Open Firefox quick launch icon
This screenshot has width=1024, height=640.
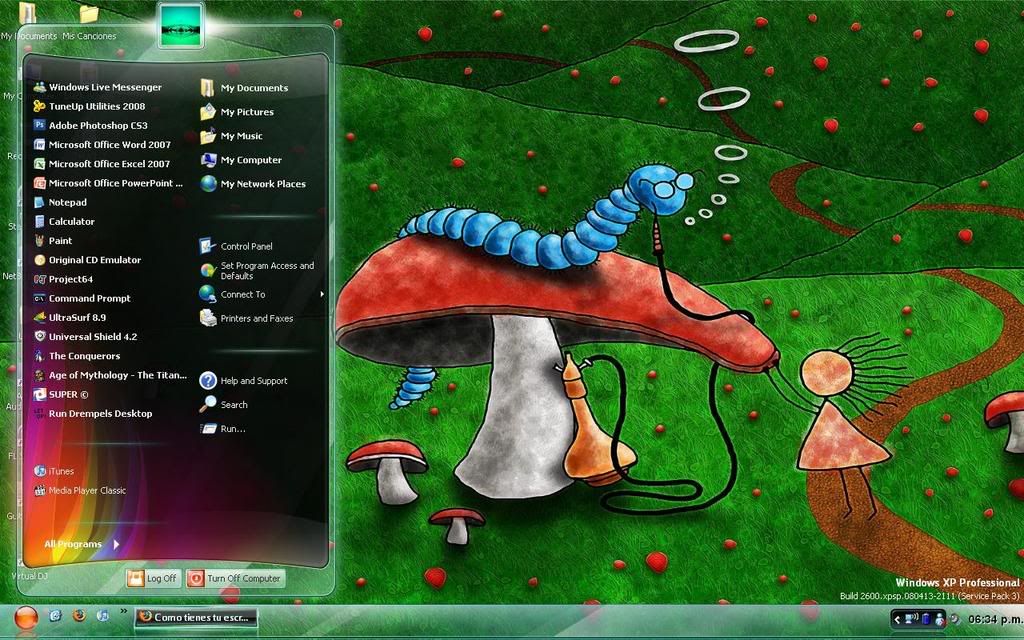(x=79, y=615)
